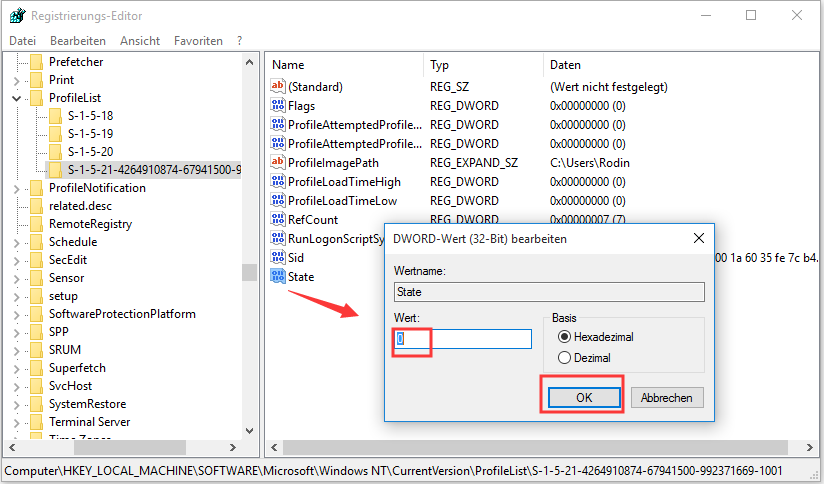824x484 pixels.
Task: Select the ProfileImagePath string value icon
Action: click(x=278, y=163)
